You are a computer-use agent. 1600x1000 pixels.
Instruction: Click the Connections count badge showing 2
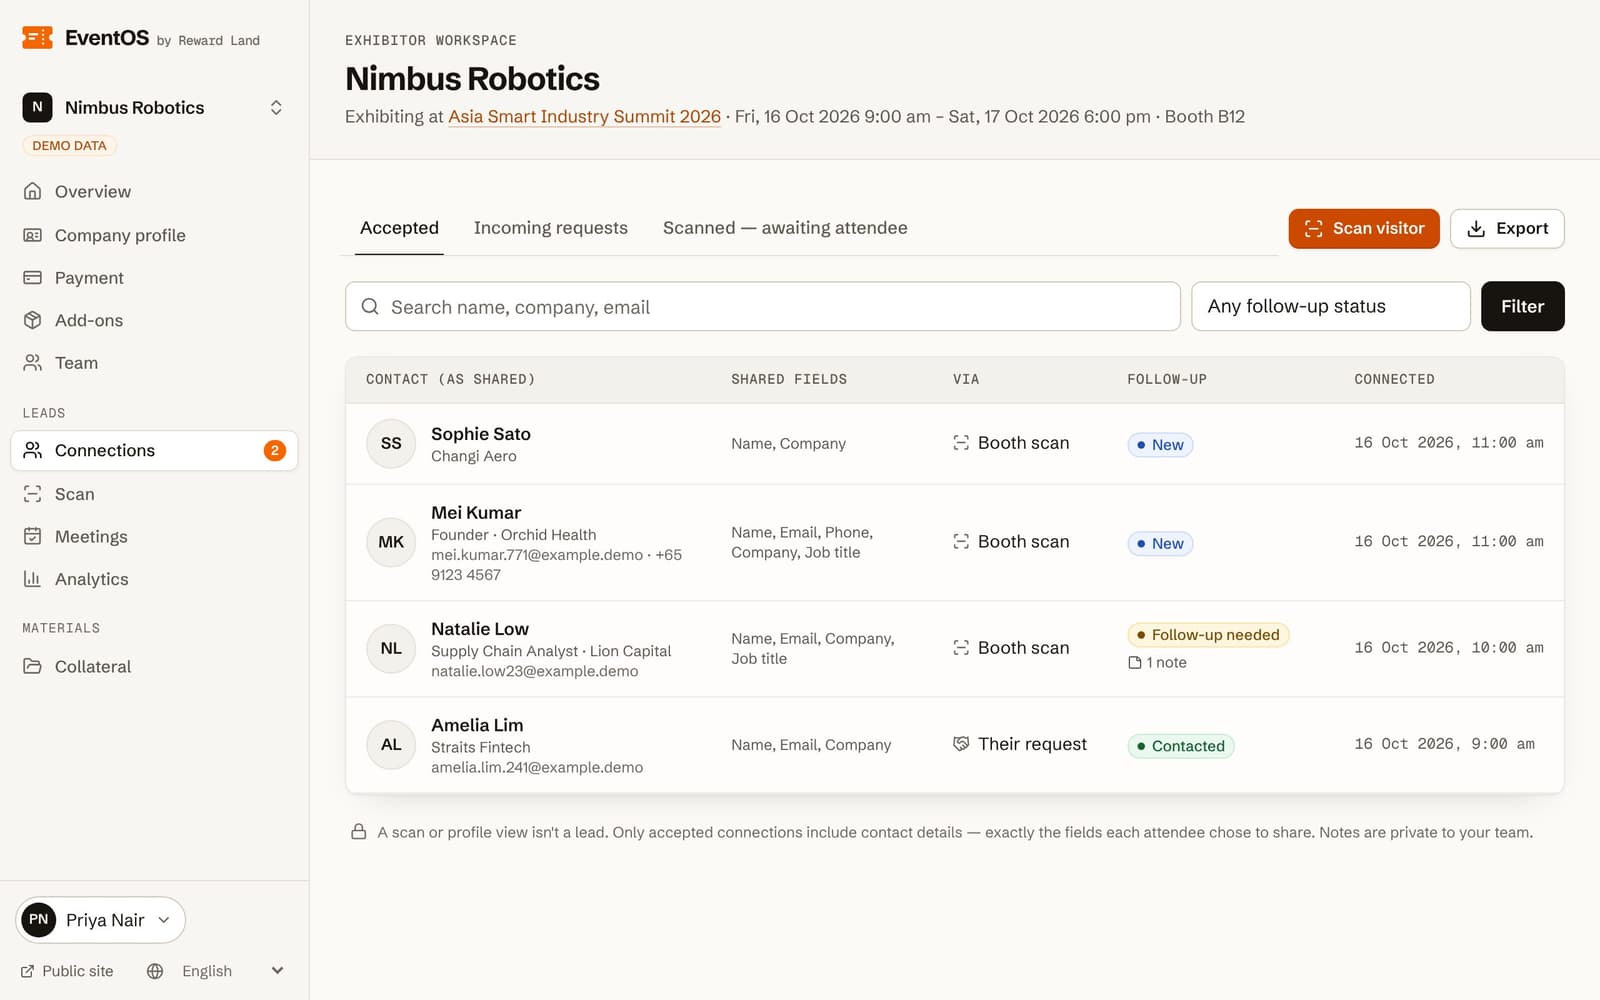pos(274,451)
